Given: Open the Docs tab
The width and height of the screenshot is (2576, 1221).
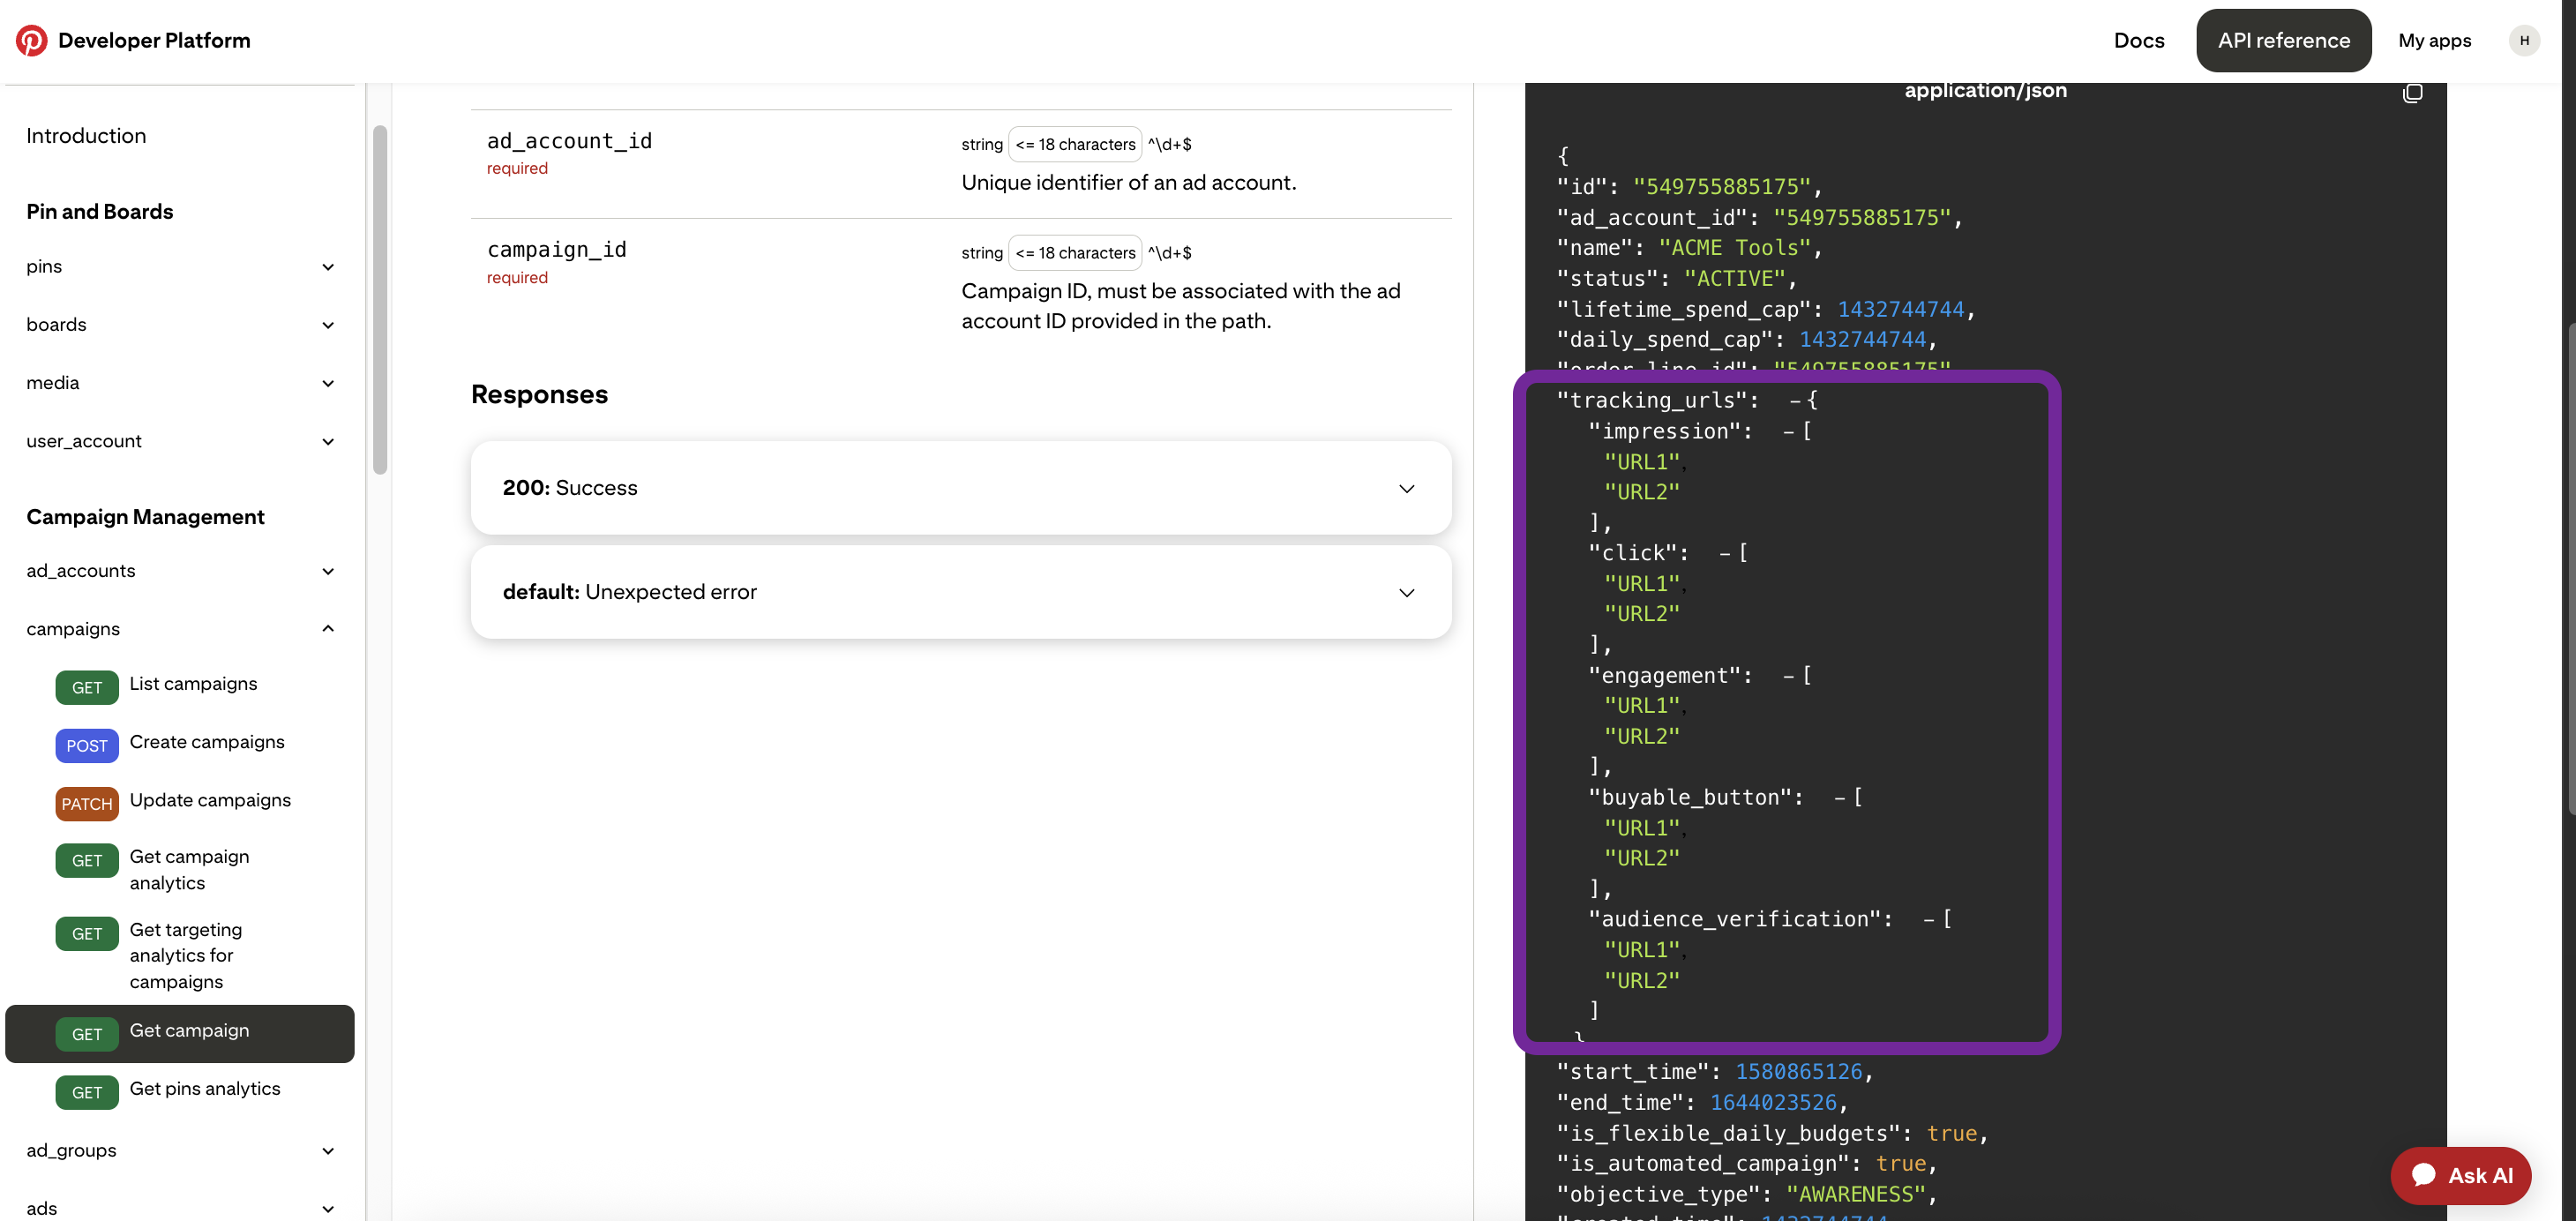Looking at the screenshot, I should [x=2138, y=40].
